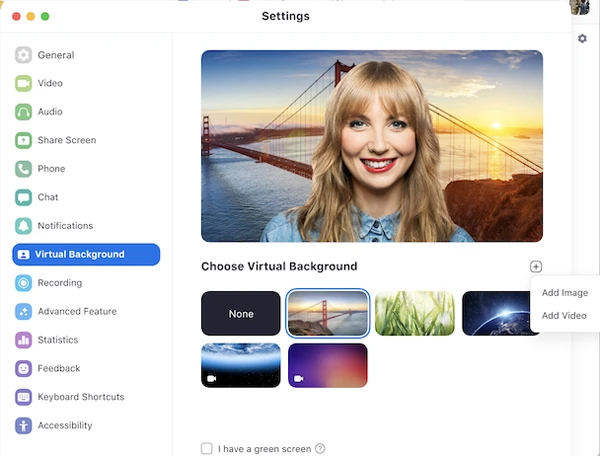Click the Phone settings icon
The image size is (600, 456).
point(23,169)
